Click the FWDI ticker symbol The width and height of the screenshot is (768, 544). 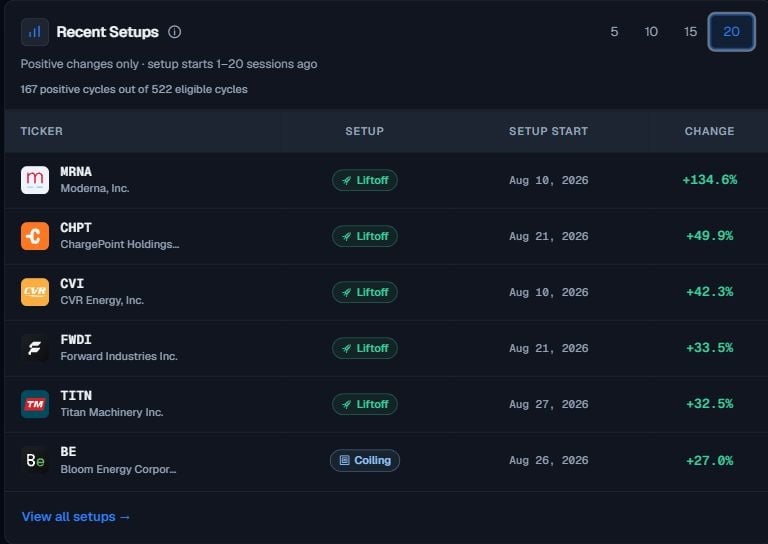[x=76, y=340]
